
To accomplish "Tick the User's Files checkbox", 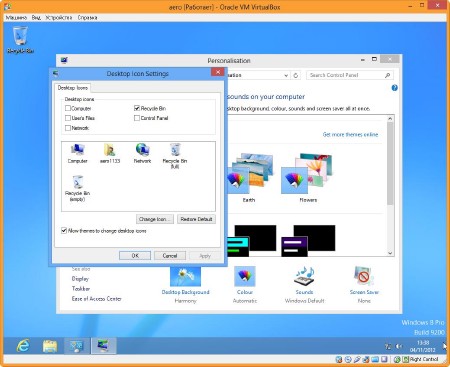I will 68,118.
